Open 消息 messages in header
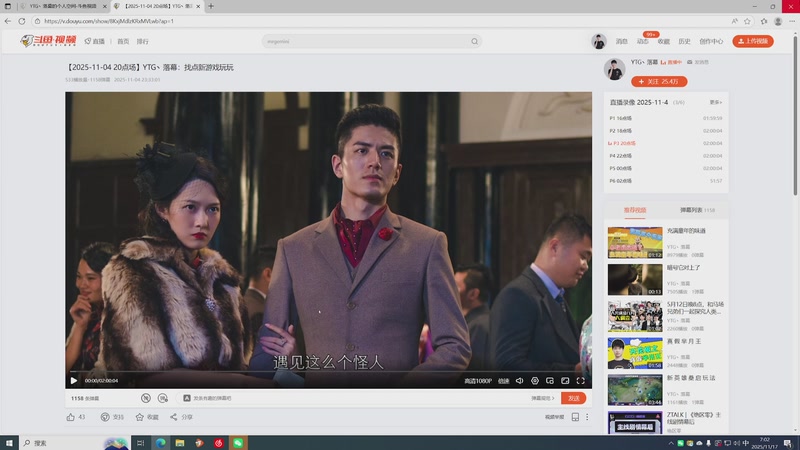The image size is (800, 450). point(621,41)
